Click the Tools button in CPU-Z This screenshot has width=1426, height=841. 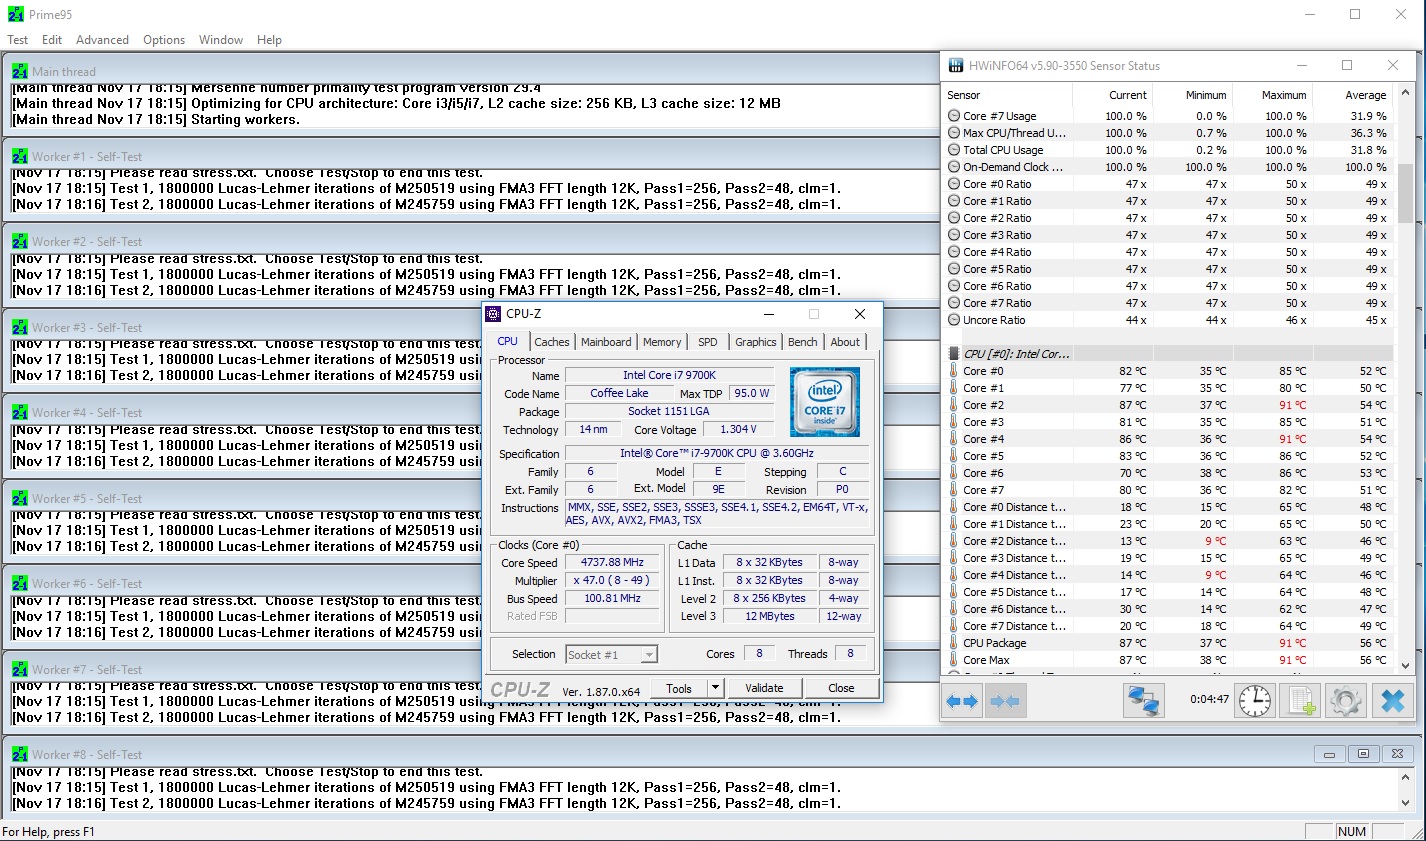pyautogui.click(x=679, y=688)
